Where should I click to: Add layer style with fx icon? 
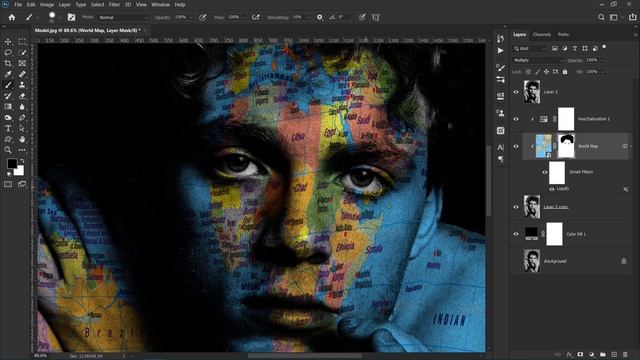pyautogui.click(x=569, y=354)
